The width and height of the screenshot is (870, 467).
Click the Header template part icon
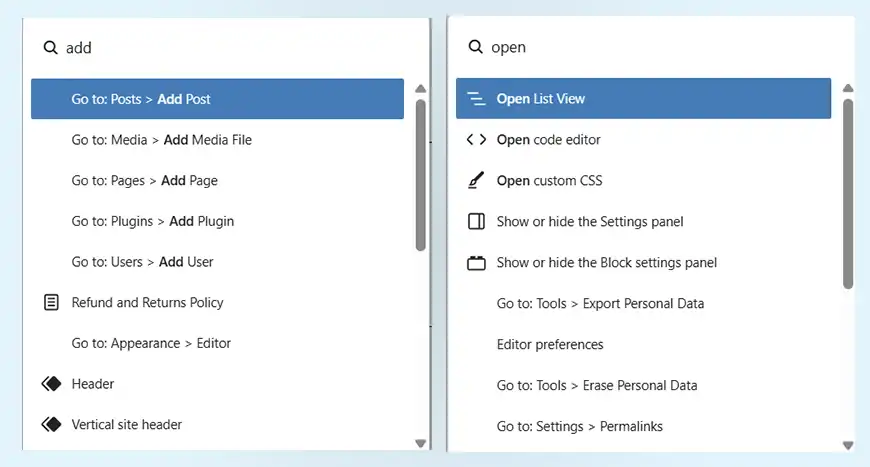coord(51,384)
